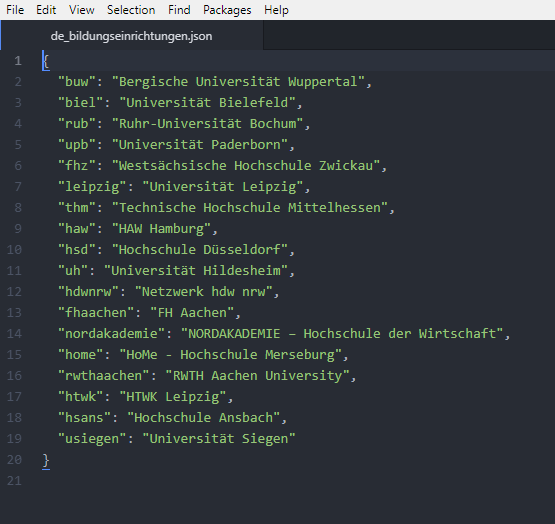Open the Packages menu
Image resolution: width=555 pixels, height=524 pixels.
coord(227,10)
